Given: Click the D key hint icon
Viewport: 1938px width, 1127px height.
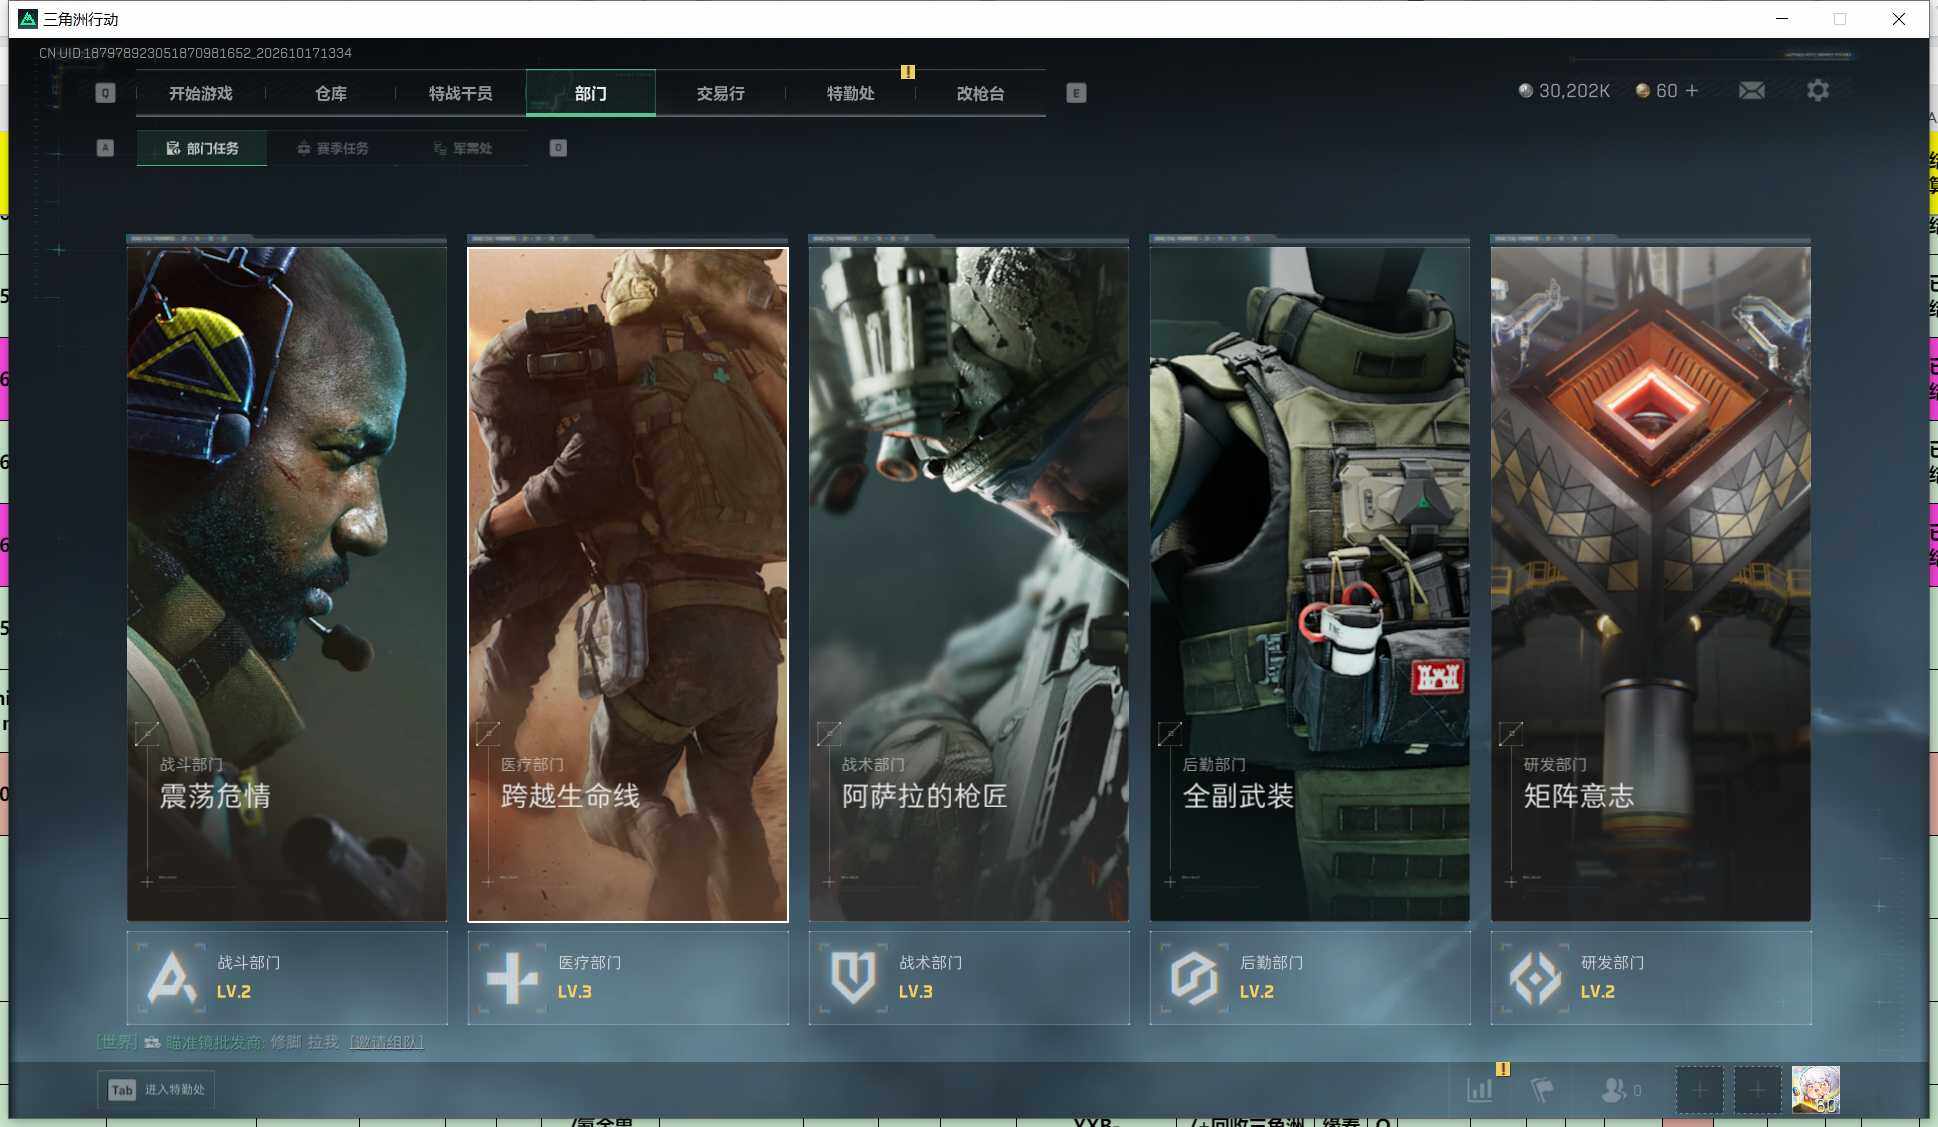Looking at the screenshot, I should coord(558,148).
